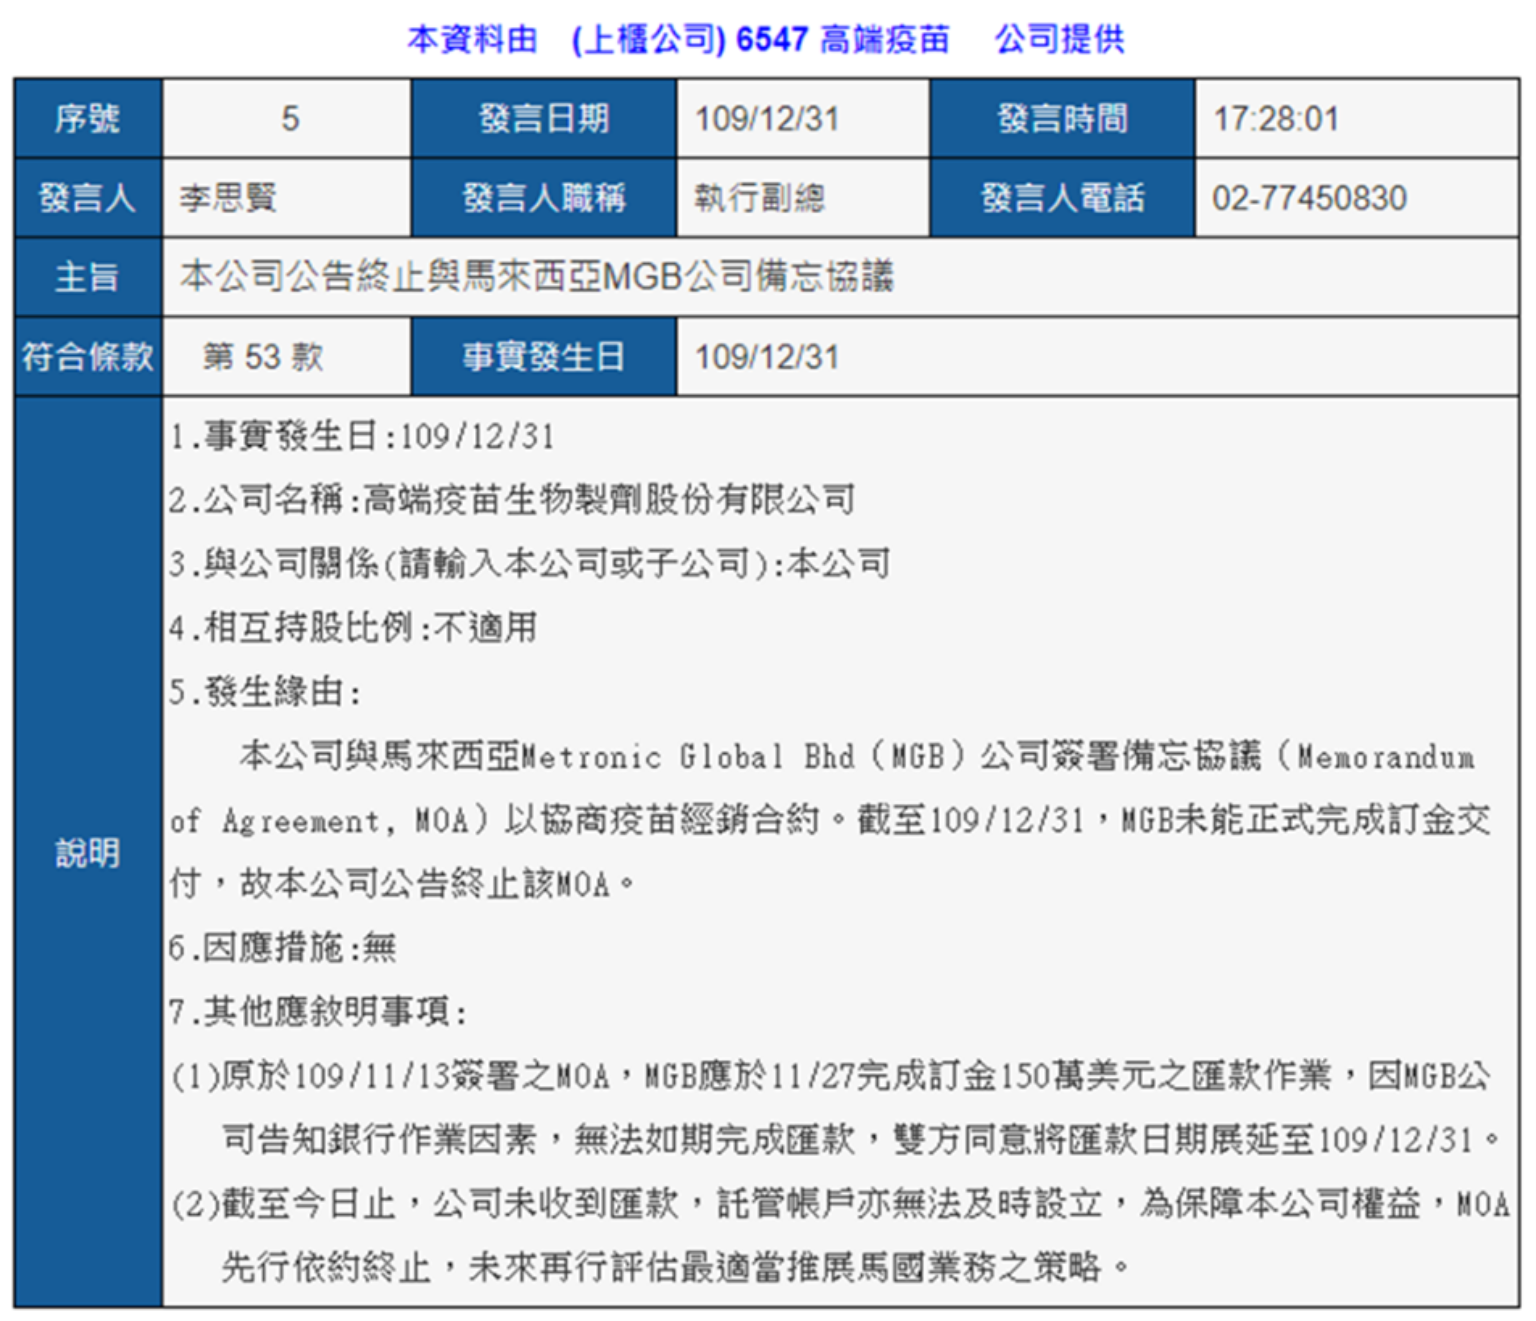Click the 序號 header cell
The image size is (1536, 1321).
[x=88, y=119]
